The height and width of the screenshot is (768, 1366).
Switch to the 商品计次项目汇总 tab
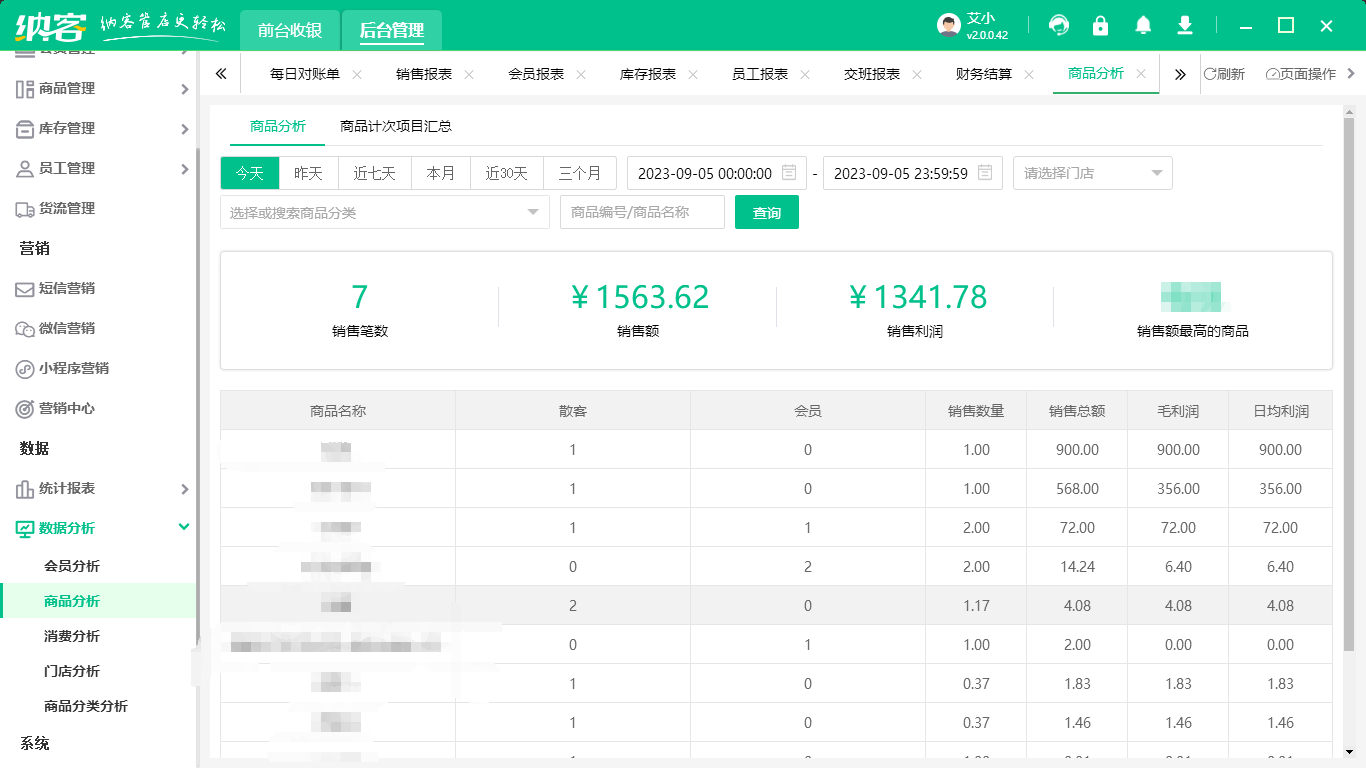point(395,127)
